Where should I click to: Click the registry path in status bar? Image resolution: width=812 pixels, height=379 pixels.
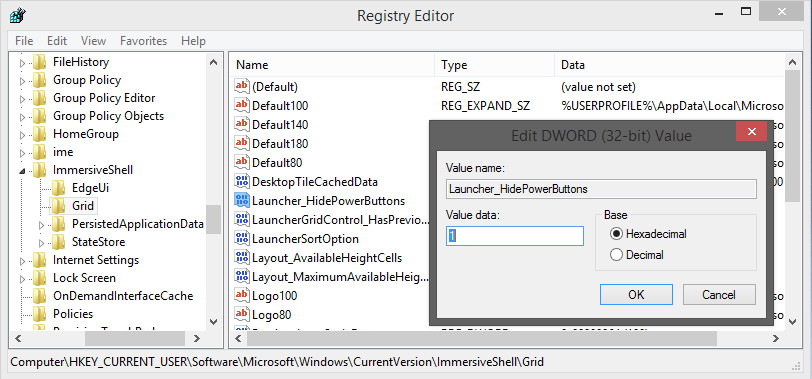[277, 361]
